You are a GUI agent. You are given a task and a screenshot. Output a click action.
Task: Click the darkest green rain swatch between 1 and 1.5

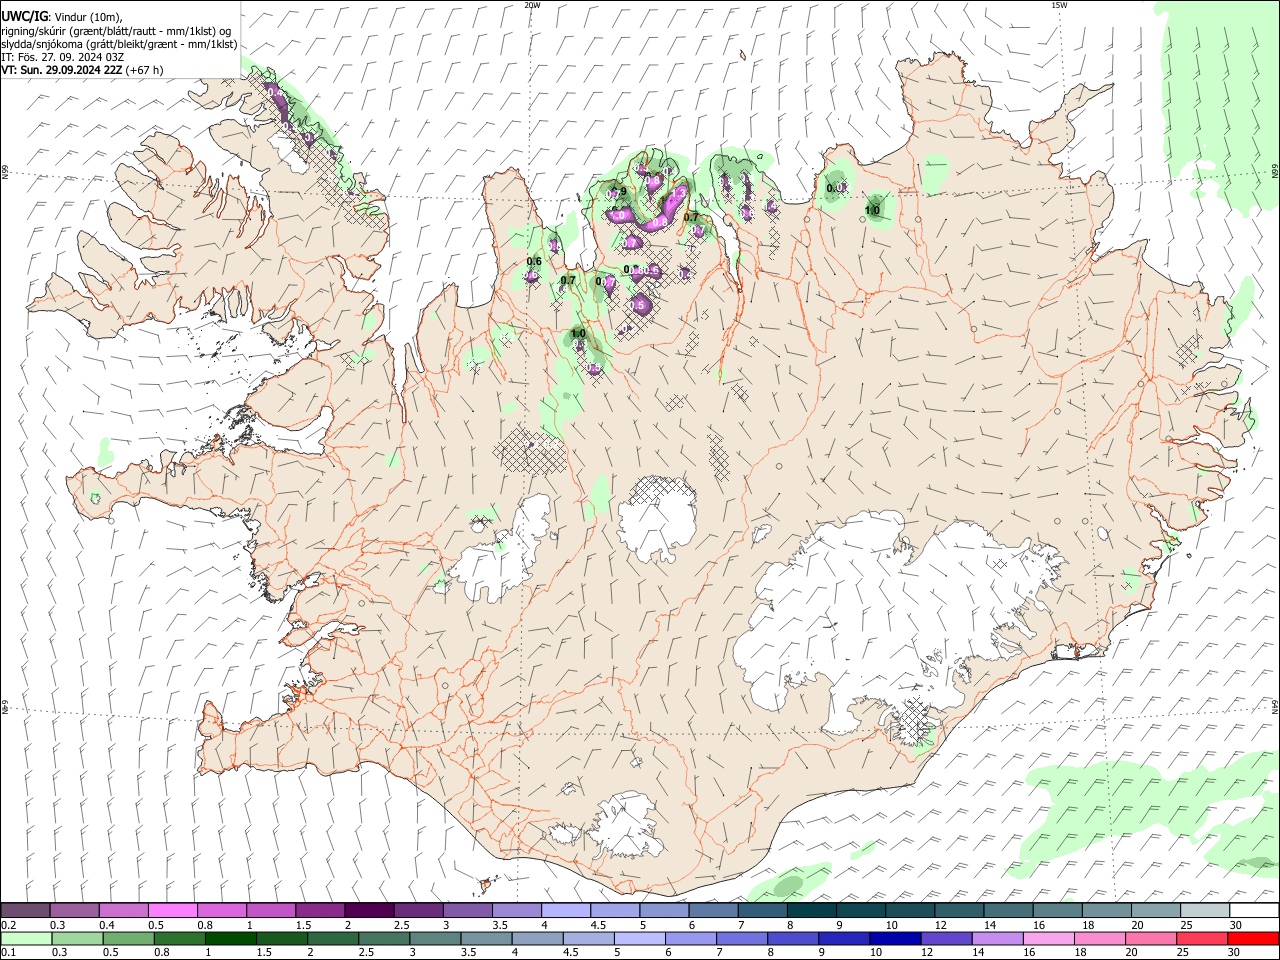[230, 938]
